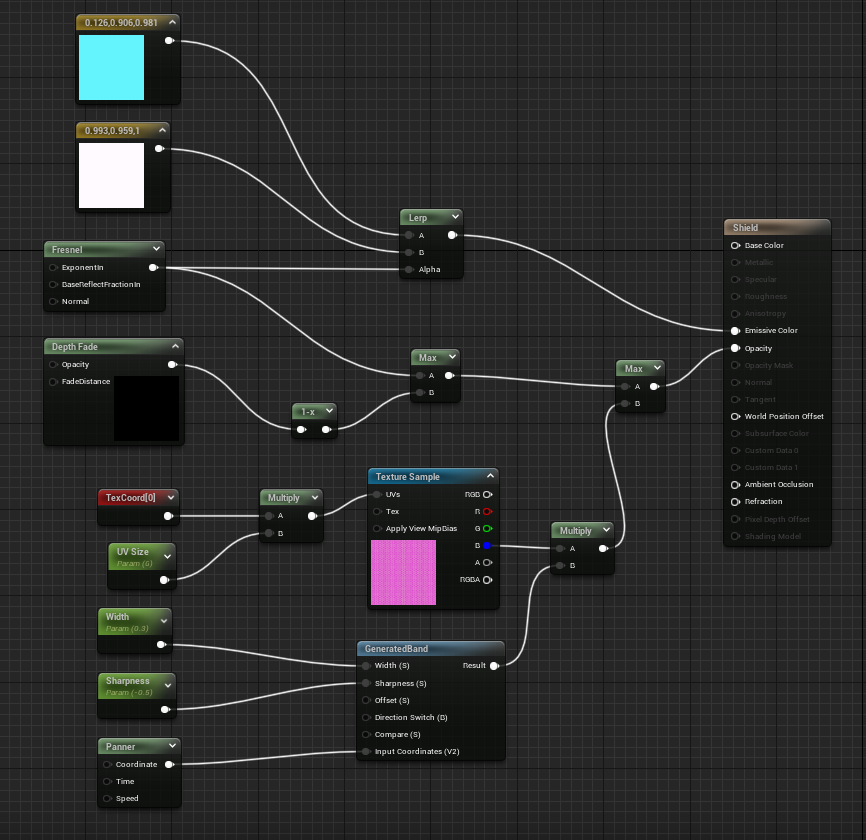Expand the Fresnel node header arrow
The image size is (866, 840).
(x=156, y=249)
